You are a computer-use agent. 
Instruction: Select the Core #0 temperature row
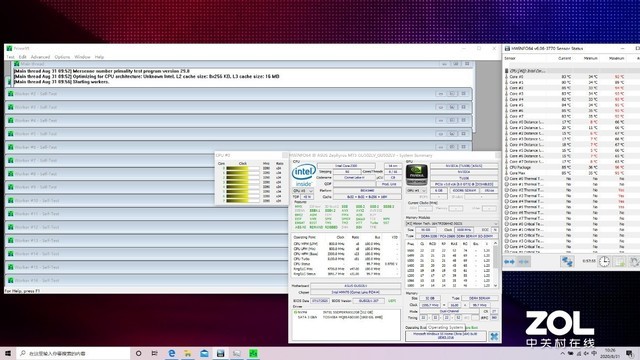pyautogui.click(x=571, y=76)
